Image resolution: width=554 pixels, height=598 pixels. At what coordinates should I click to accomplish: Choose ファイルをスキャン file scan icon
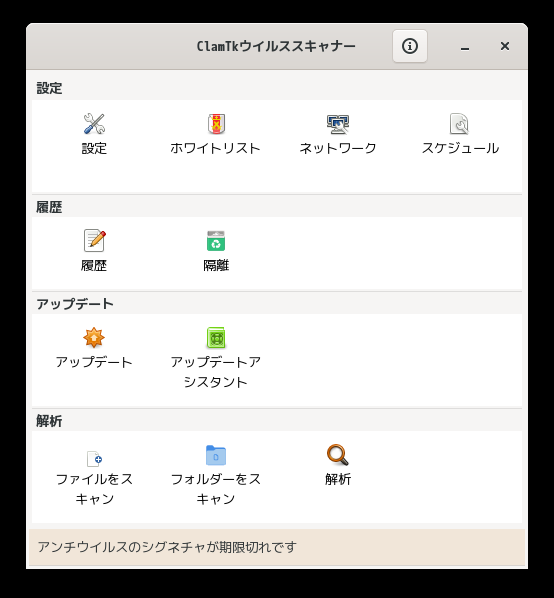point(94,459)
